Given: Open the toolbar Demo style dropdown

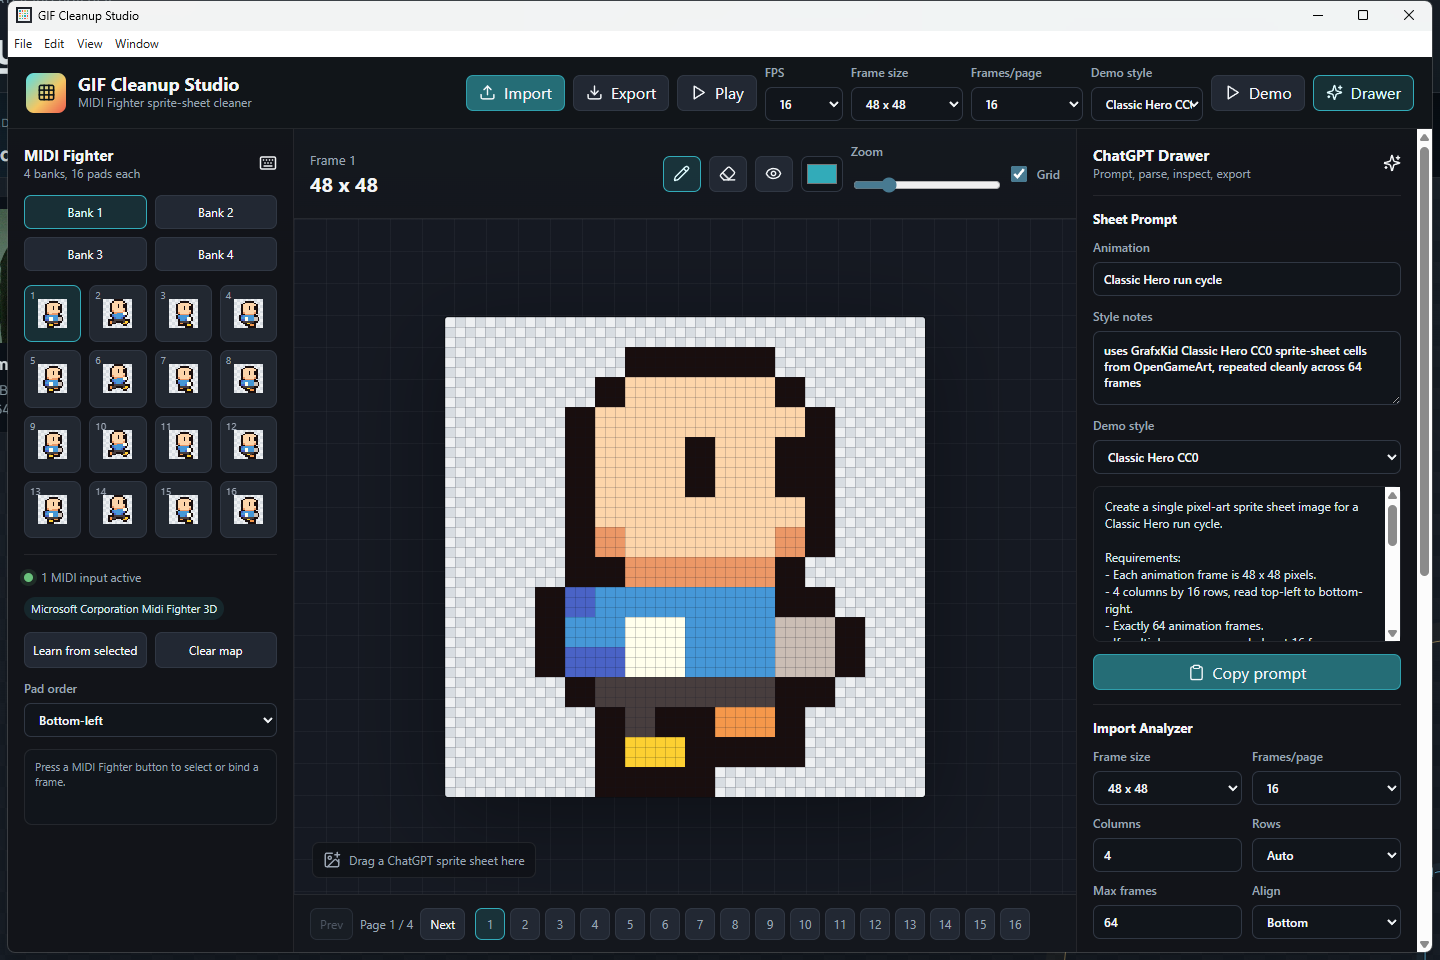Looking at the screenshot, I should point(1147,104).
